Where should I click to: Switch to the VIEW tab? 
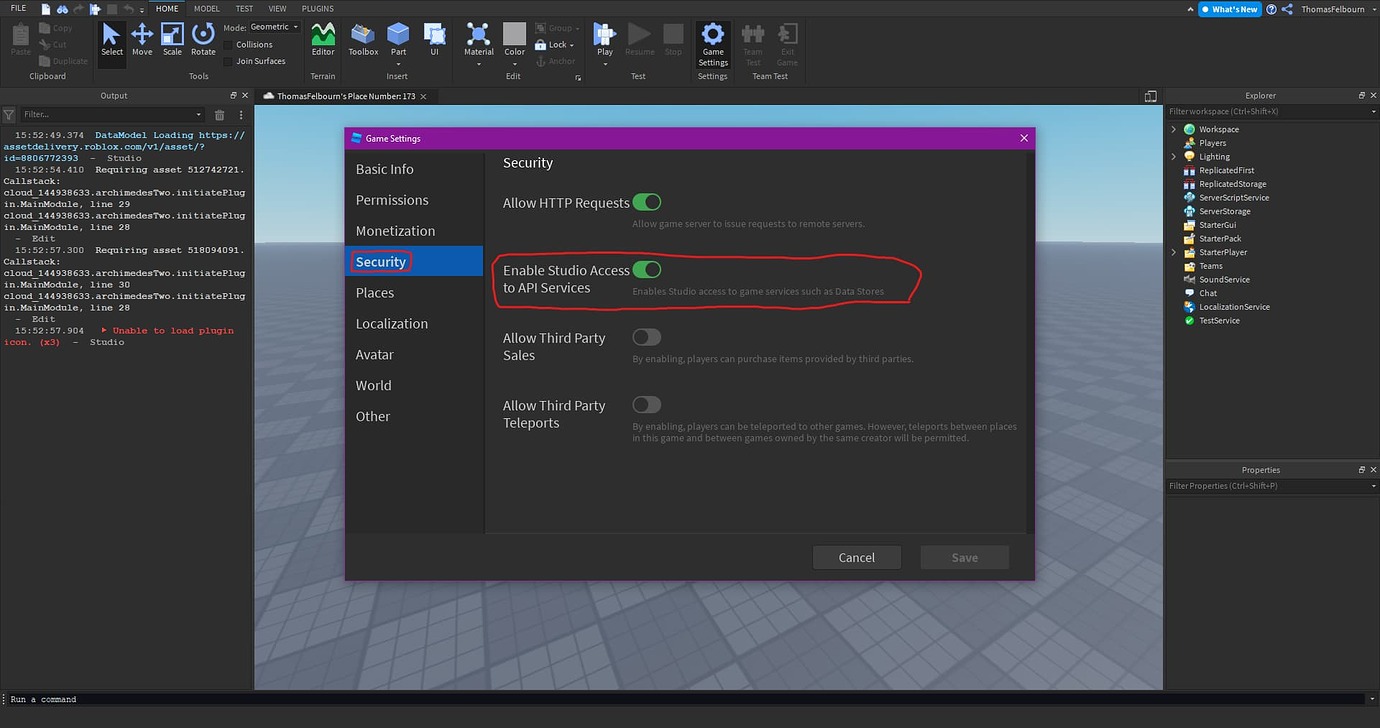click(277, 8)
